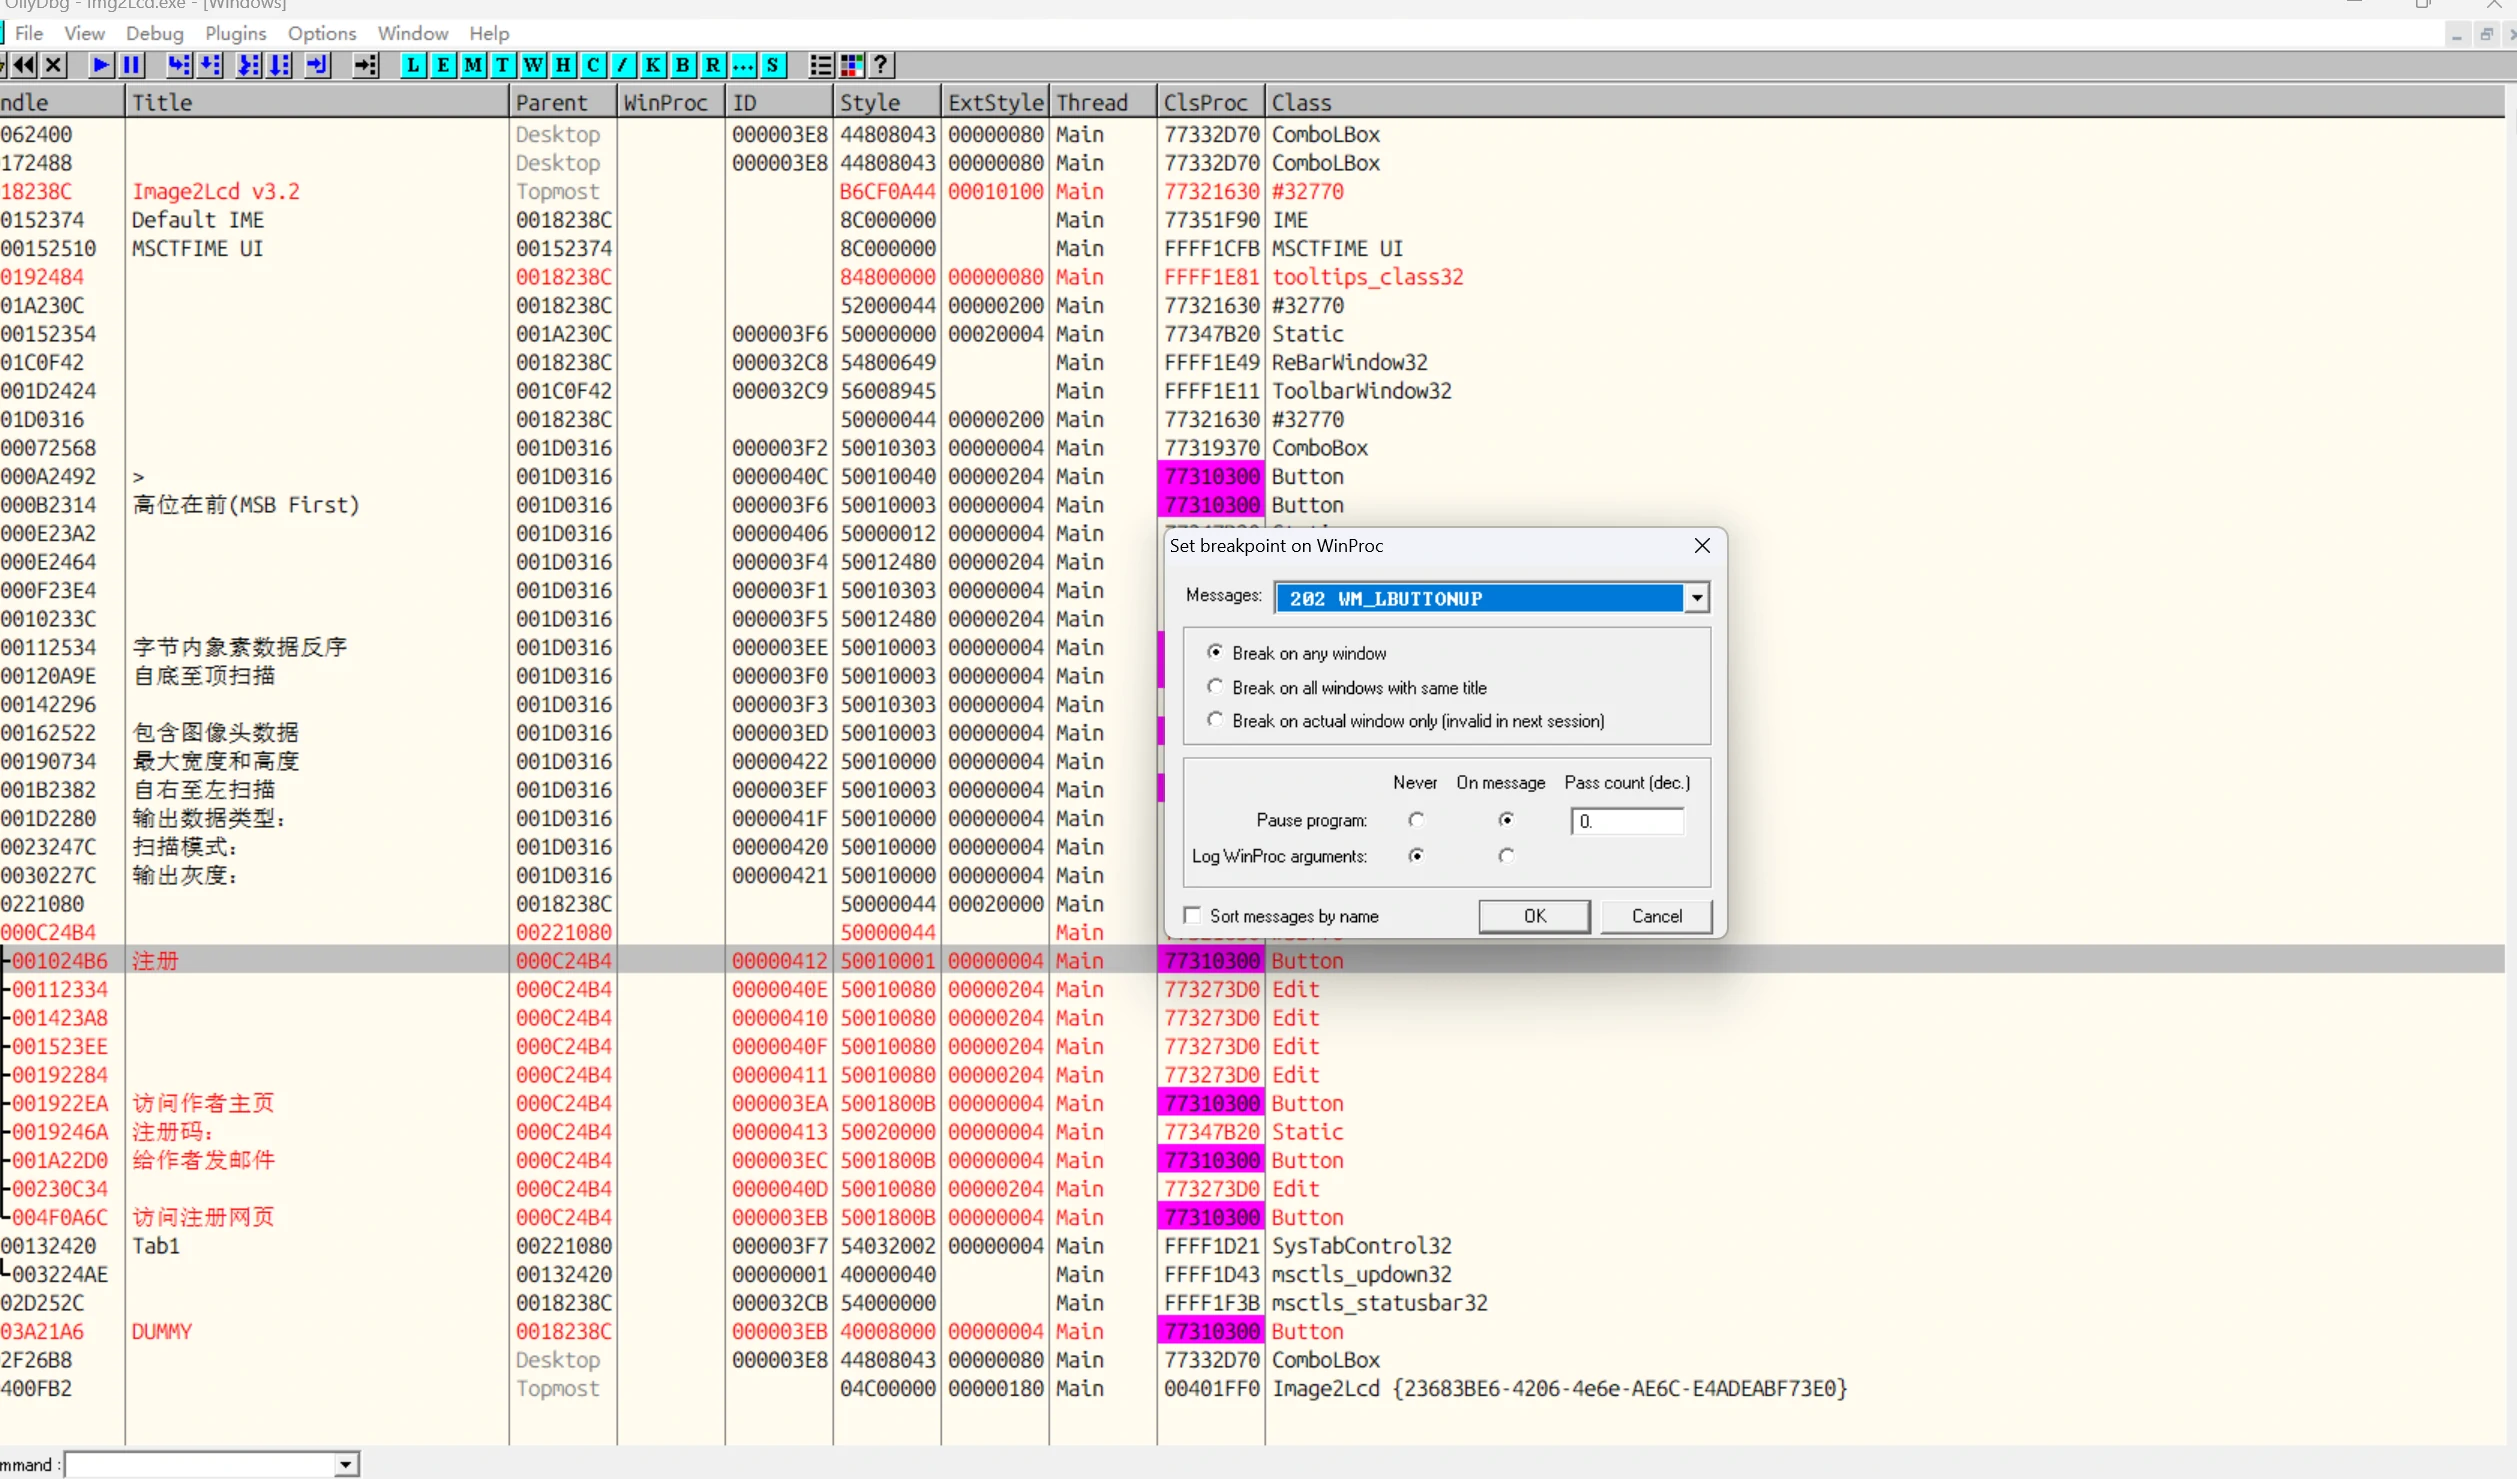Expand the Messages dropdown arrow
This screenshot has width=2517, height=1479.
coord(1696,598)
